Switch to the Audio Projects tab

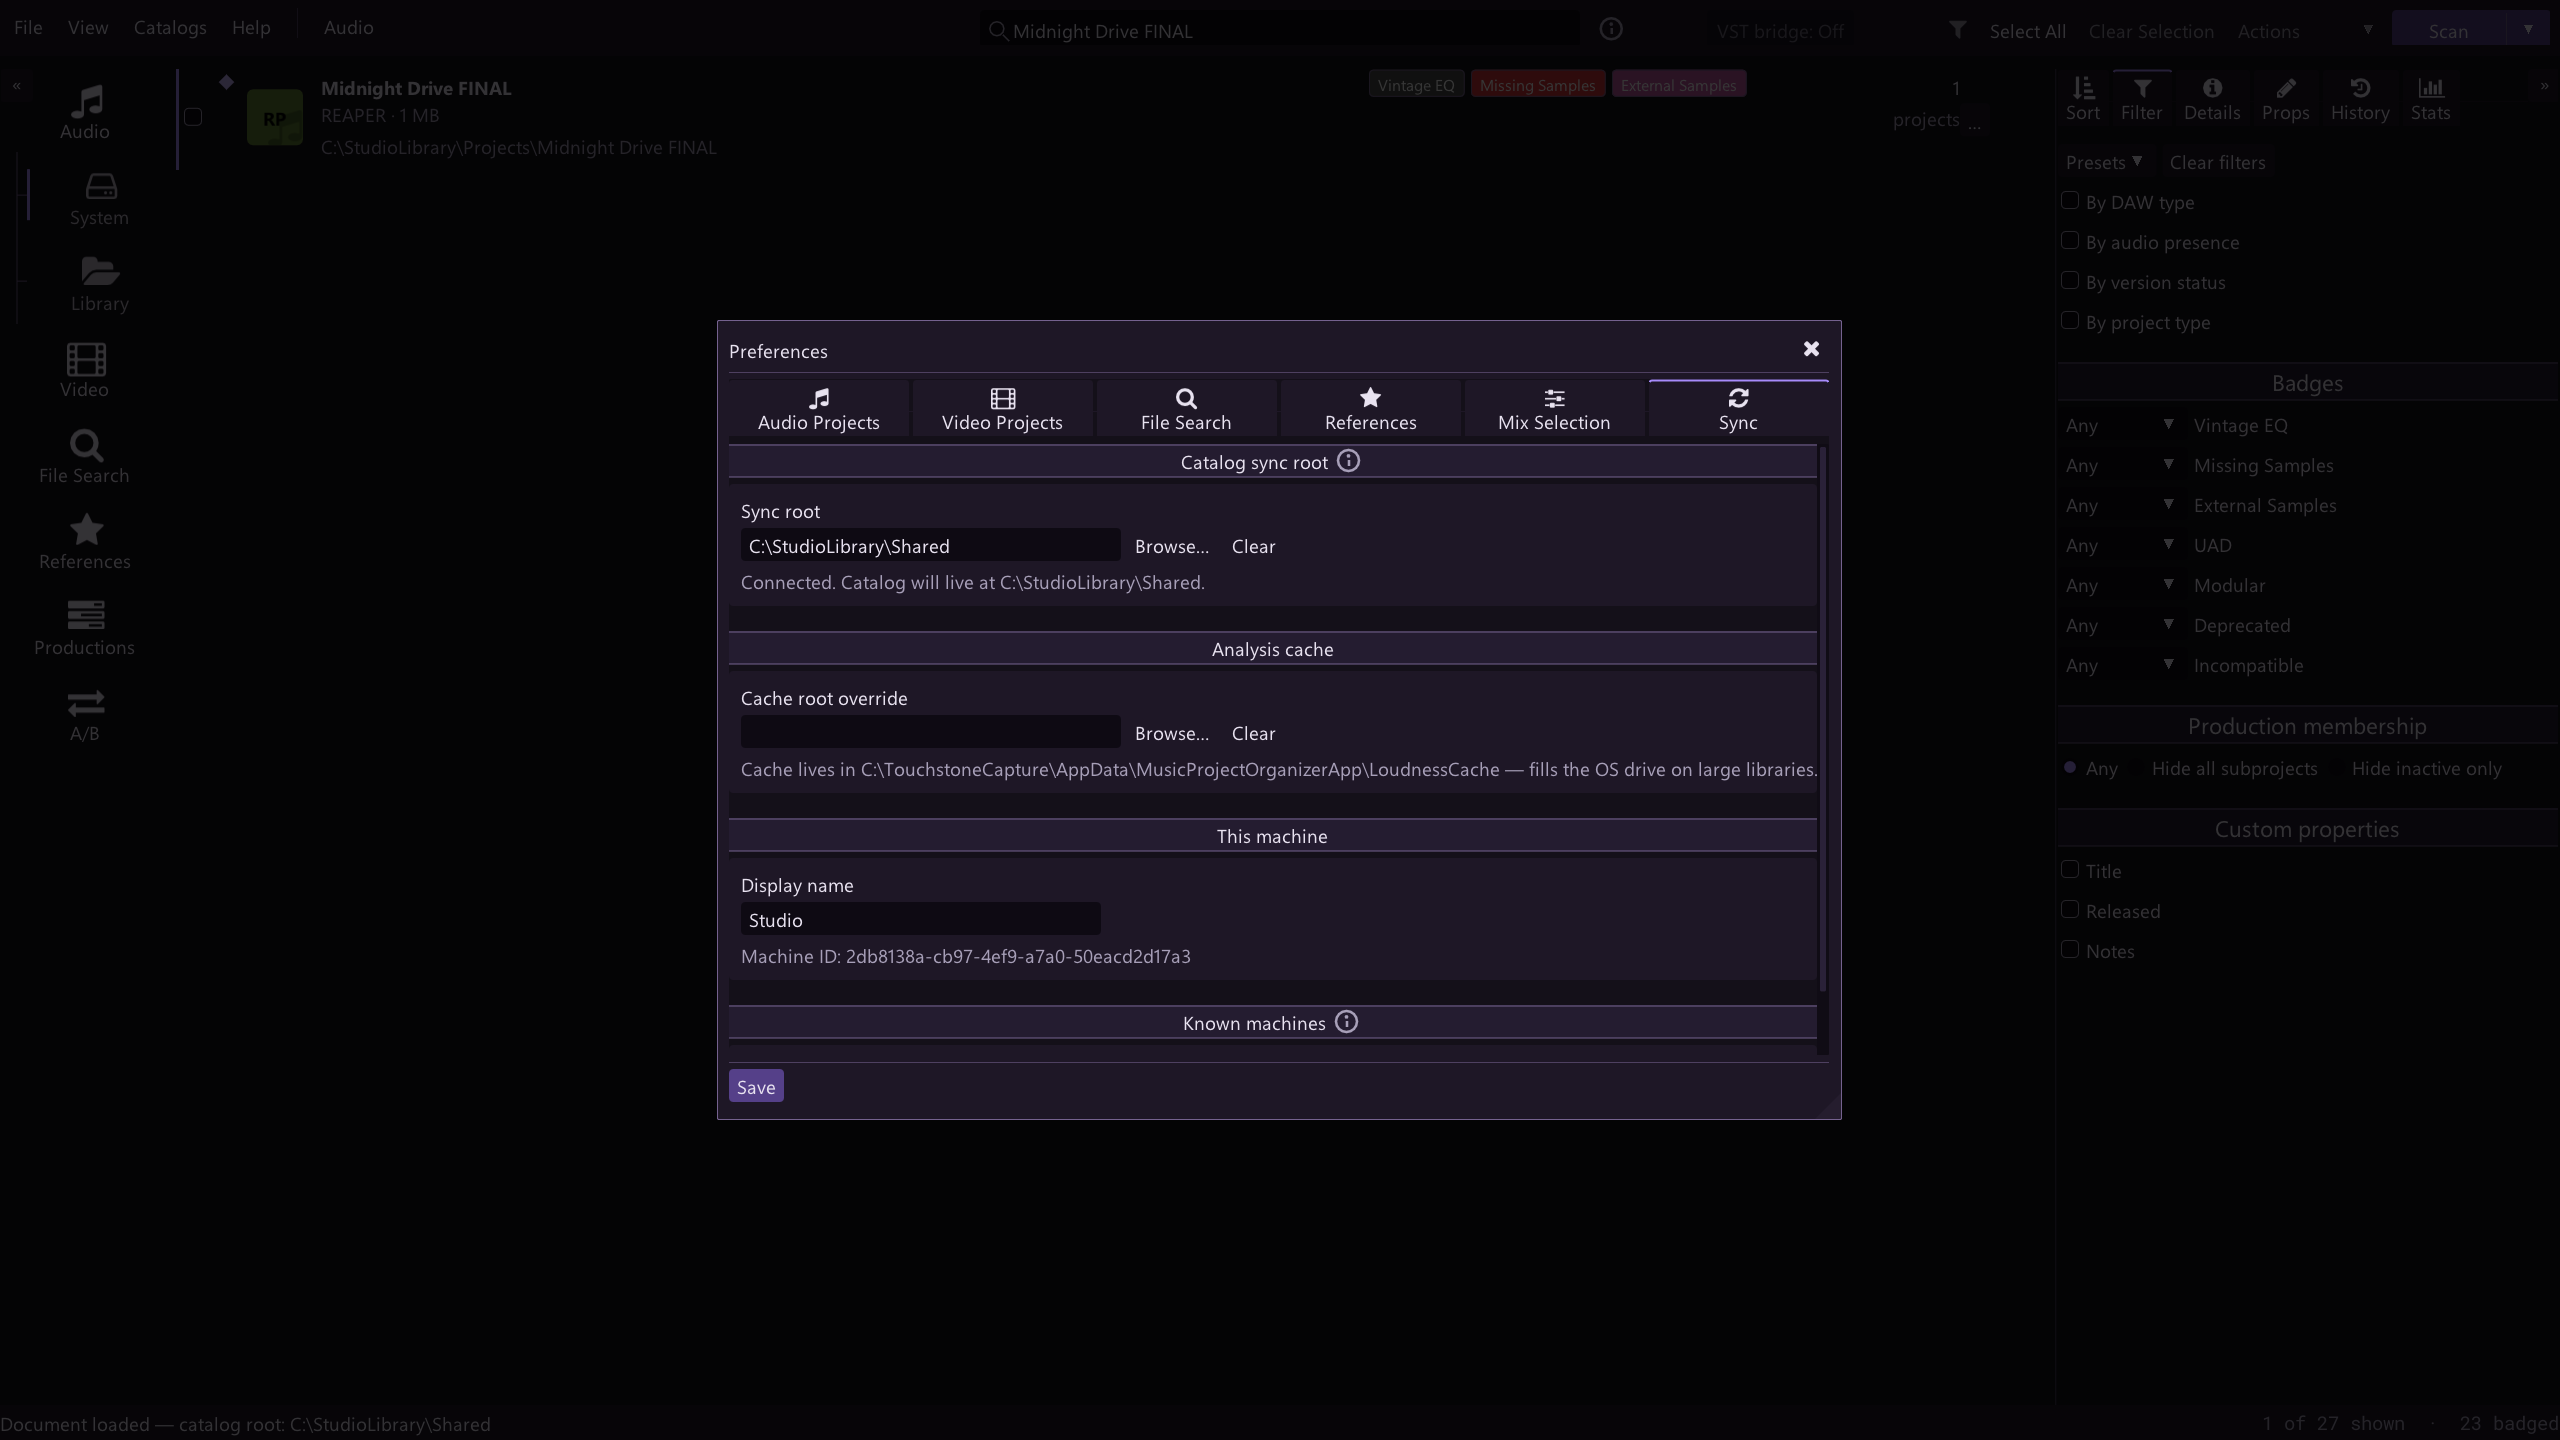pyautogui.click(x=819, y=410)
